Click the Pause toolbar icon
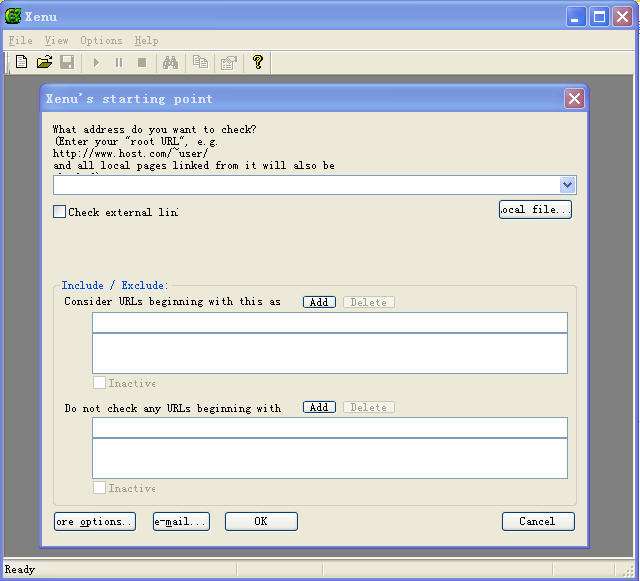The image size is (640, 581). click(119, 63)
